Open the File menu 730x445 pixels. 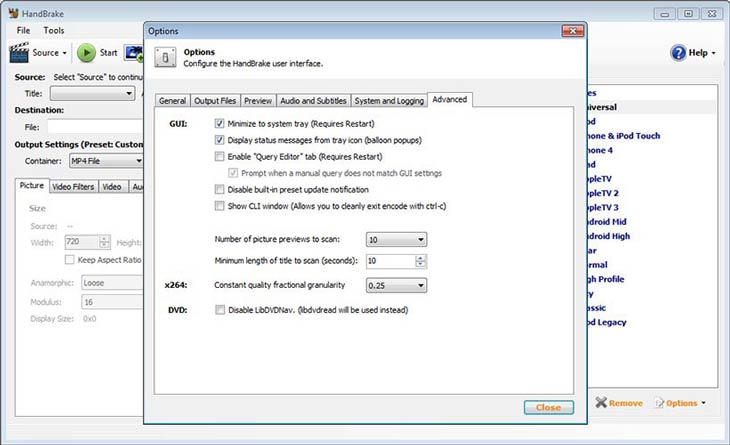coord(23,30)
